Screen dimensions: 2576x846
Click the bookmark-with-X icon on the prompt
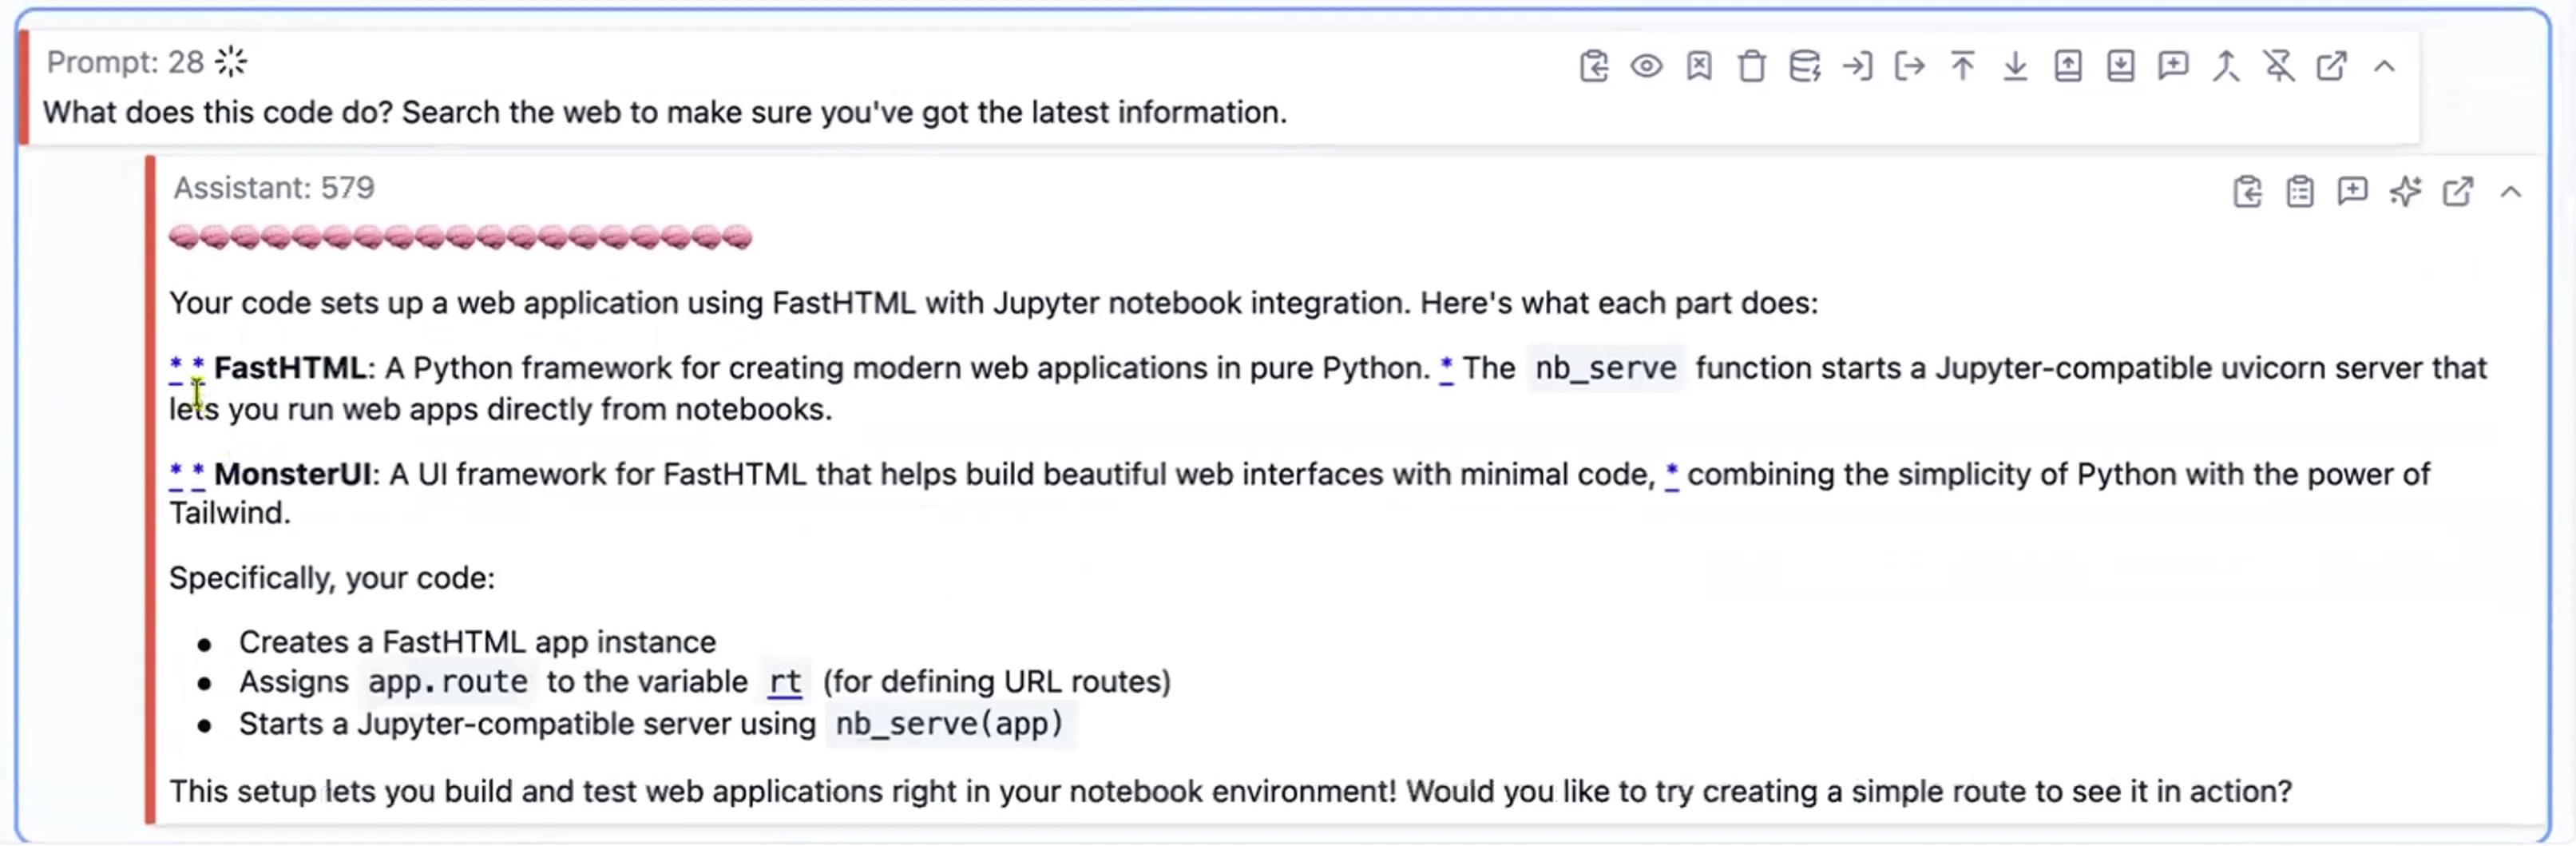[1699, 67]
